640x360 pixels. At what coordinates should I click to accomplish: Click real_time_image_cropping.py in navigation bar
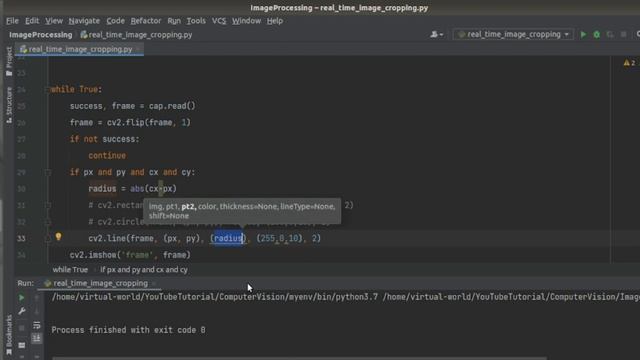coord(136,35)
